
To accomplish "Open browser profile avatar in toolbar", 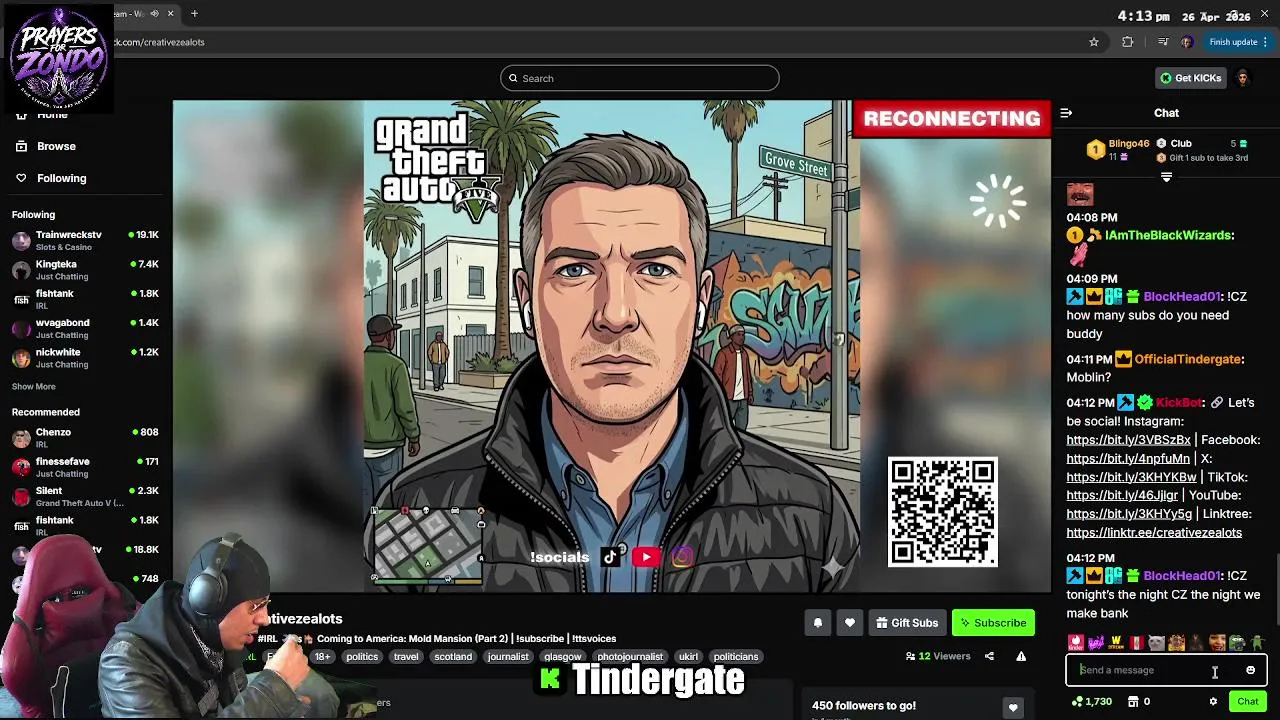I will click(x=1187, y=42).
